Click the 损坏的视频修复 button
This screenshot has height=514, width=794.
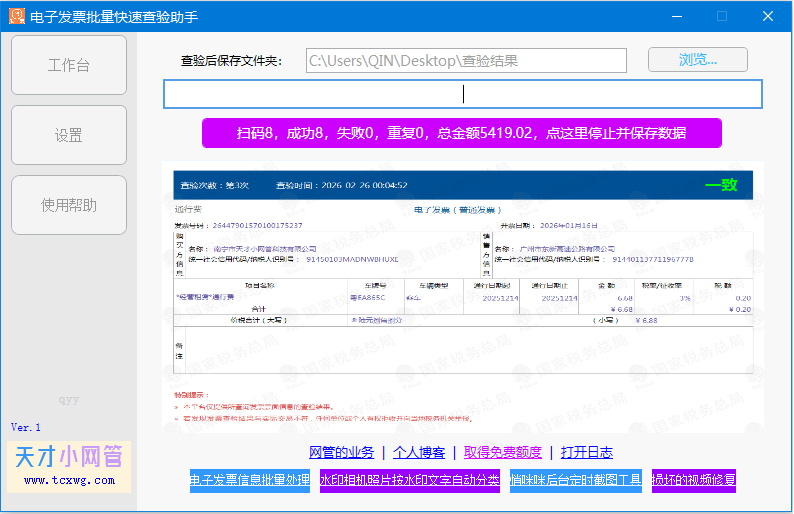point(694,480)
